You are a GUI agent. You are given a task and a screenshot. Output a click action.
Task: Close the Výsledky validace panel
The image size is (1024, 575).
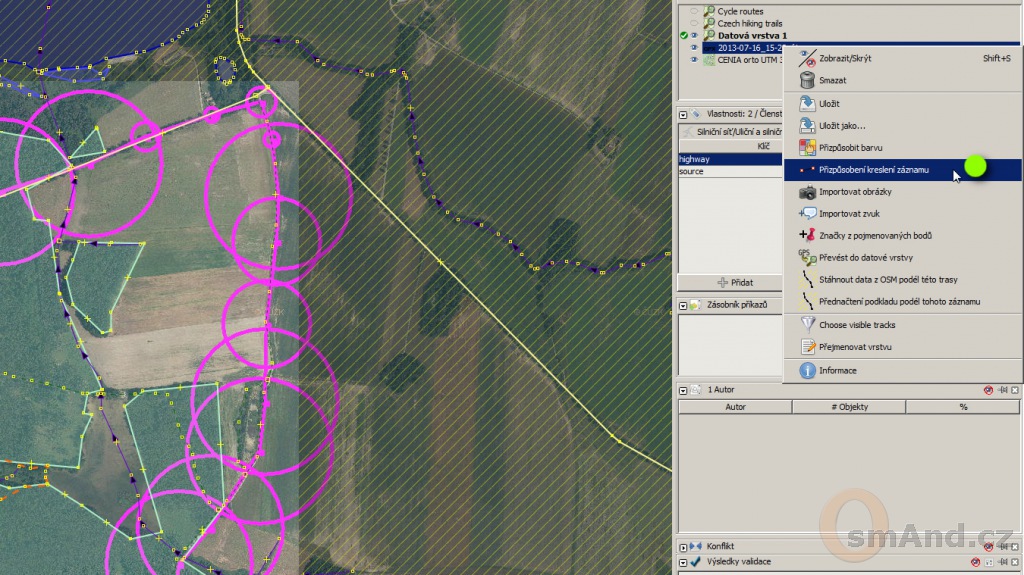click(x=1015, y=562)
